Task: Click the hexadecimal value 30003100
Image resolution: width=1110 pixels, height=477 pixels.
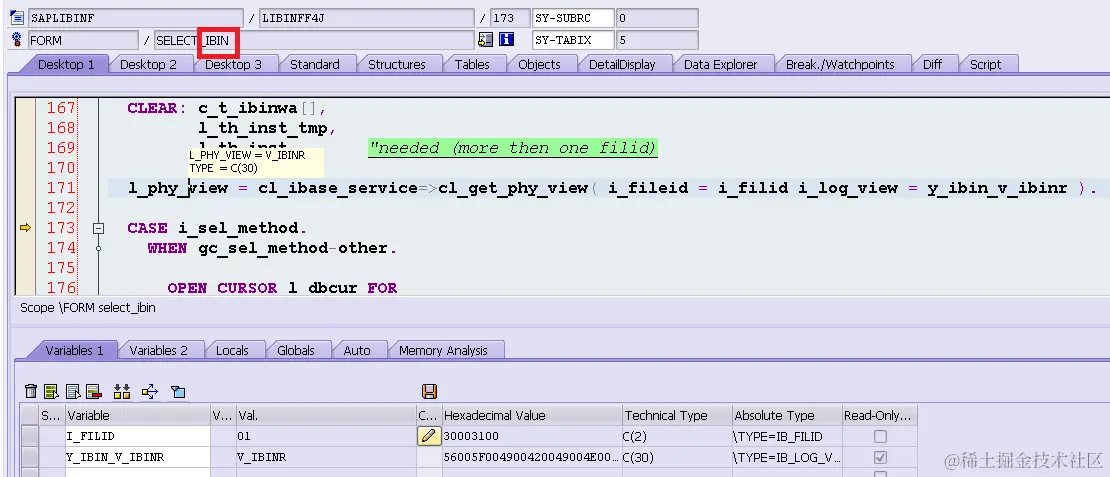Action: [532, 436]
